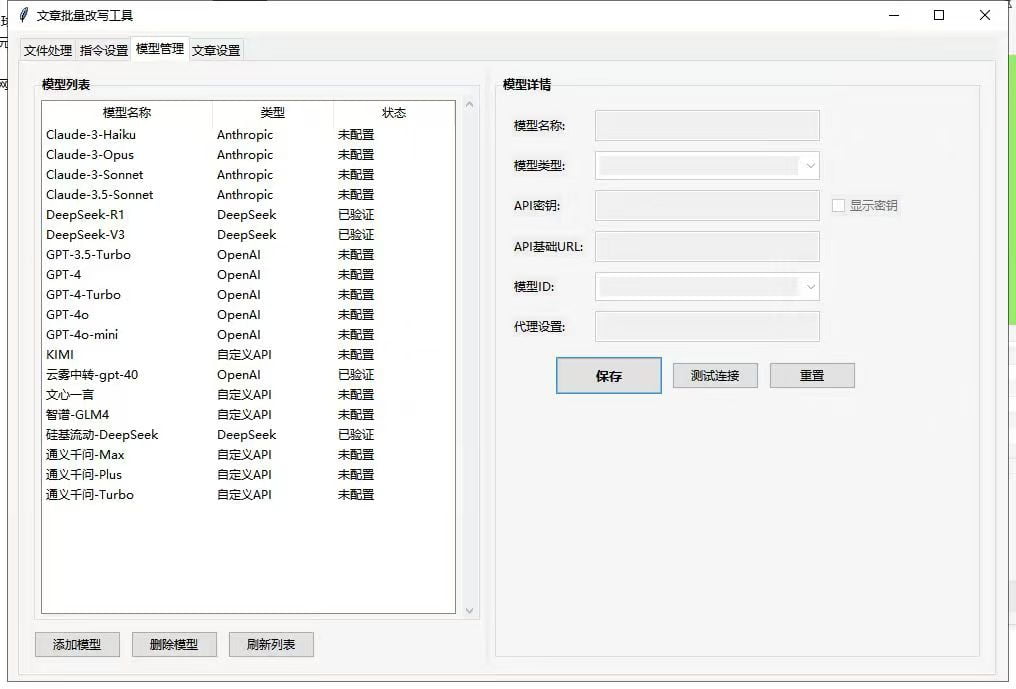Select the 模型管理 tab
Viewport: 1016px width, 689px height.
(159, 49)
